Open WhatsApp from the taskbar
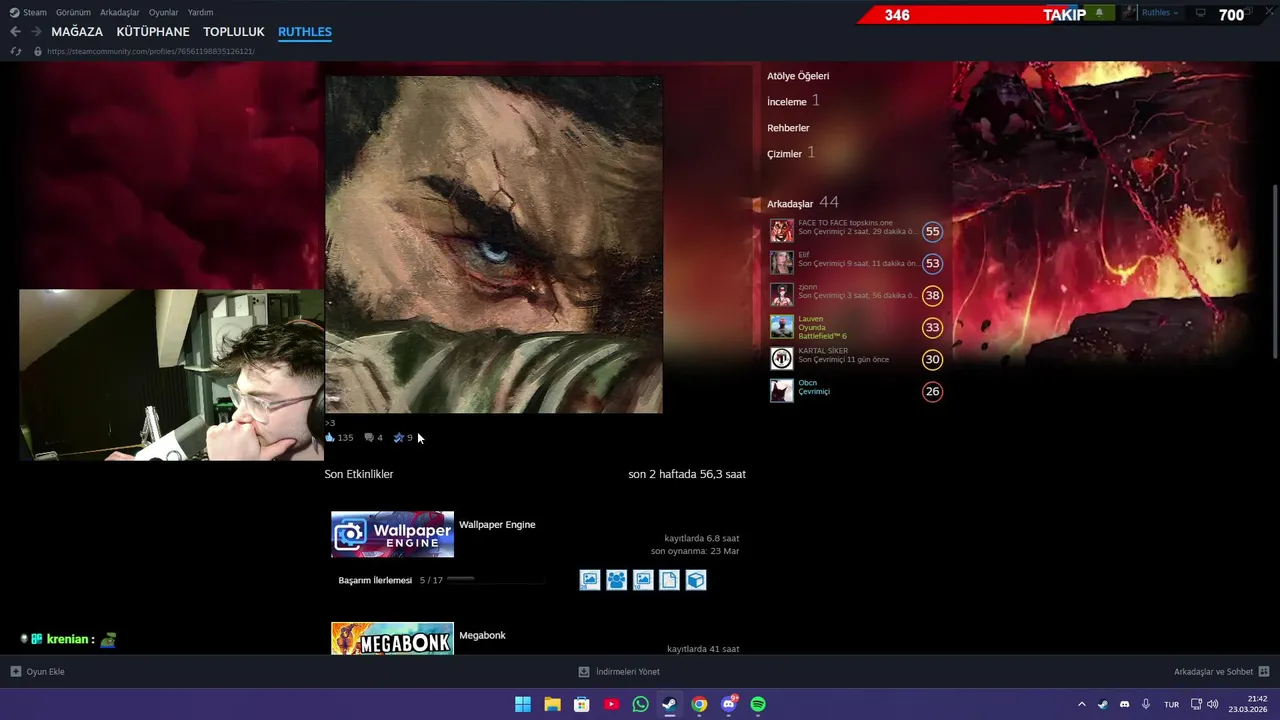The height and width of the screenshot is (720, 1280). click(x=640, y=704)
